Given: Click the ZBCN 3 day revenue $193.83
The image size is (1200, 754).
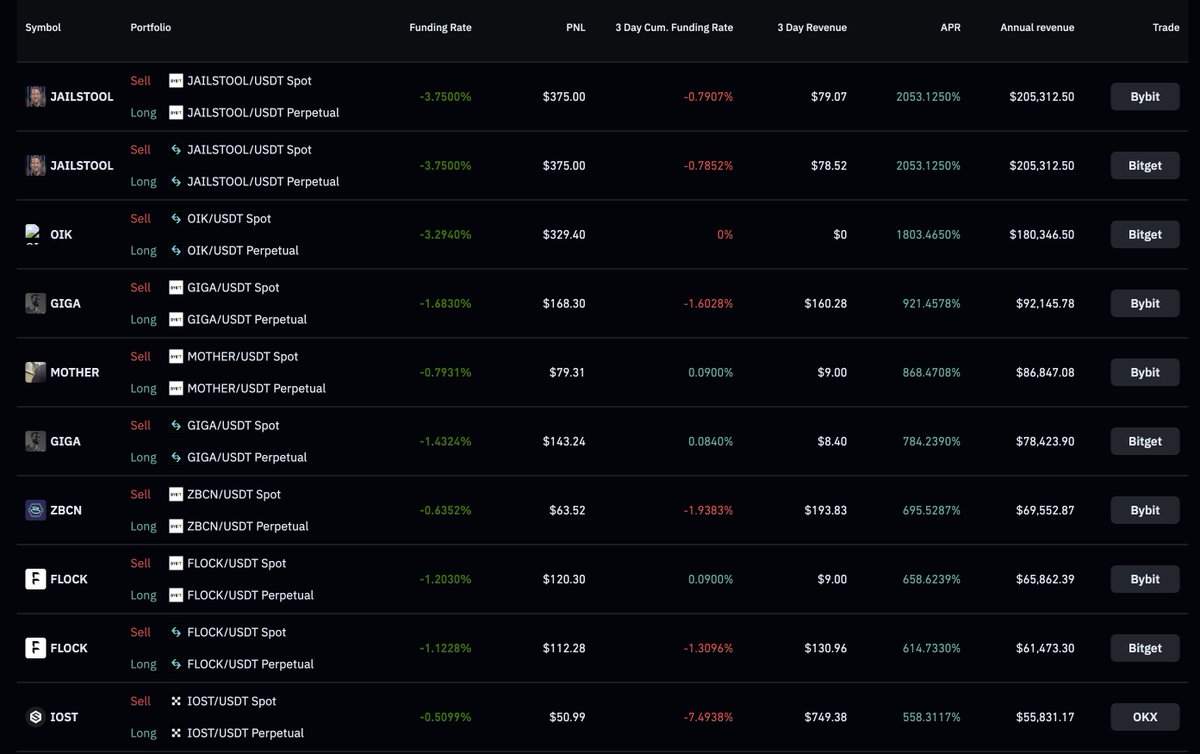Looking at the screenshot, I should (x=825, y=511).
